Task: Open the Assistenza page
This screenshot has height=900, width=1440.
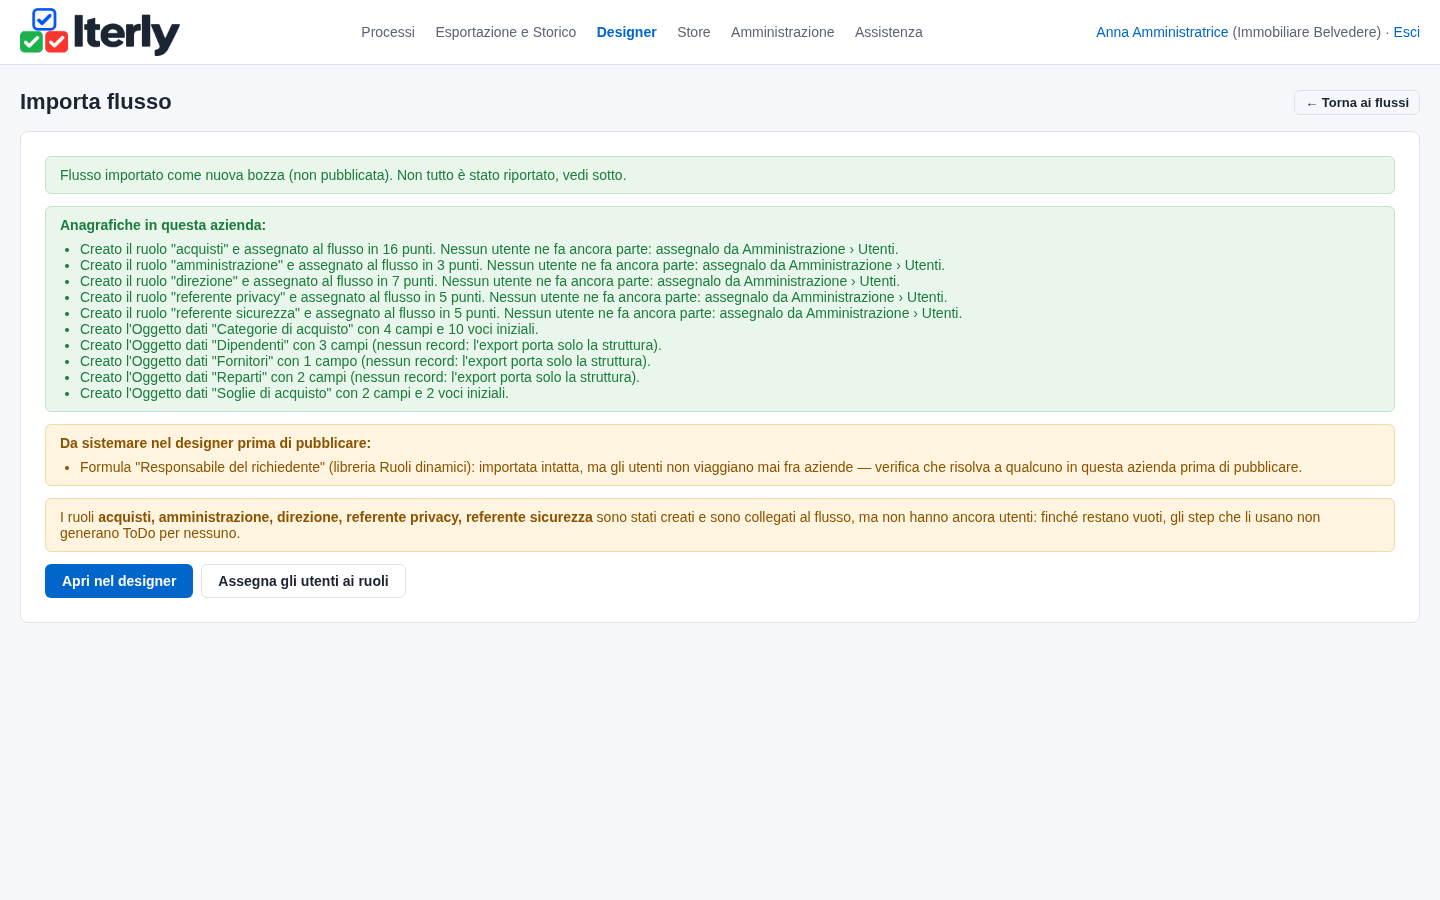Action: coord(889,32)
